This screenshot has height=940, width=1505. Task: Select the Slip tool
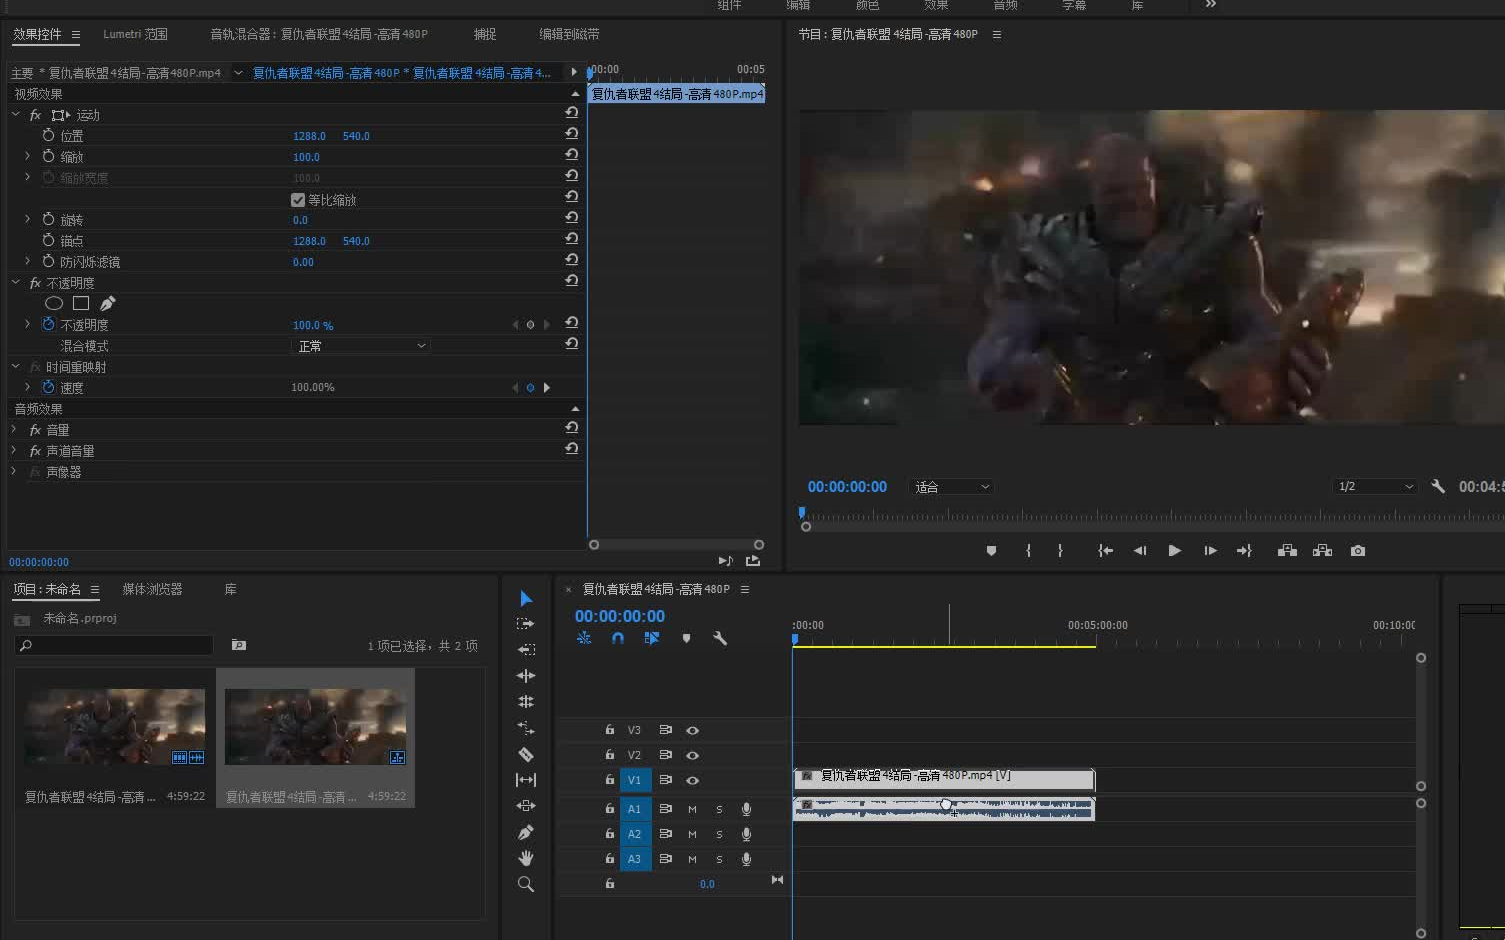(x=526, y=780)
